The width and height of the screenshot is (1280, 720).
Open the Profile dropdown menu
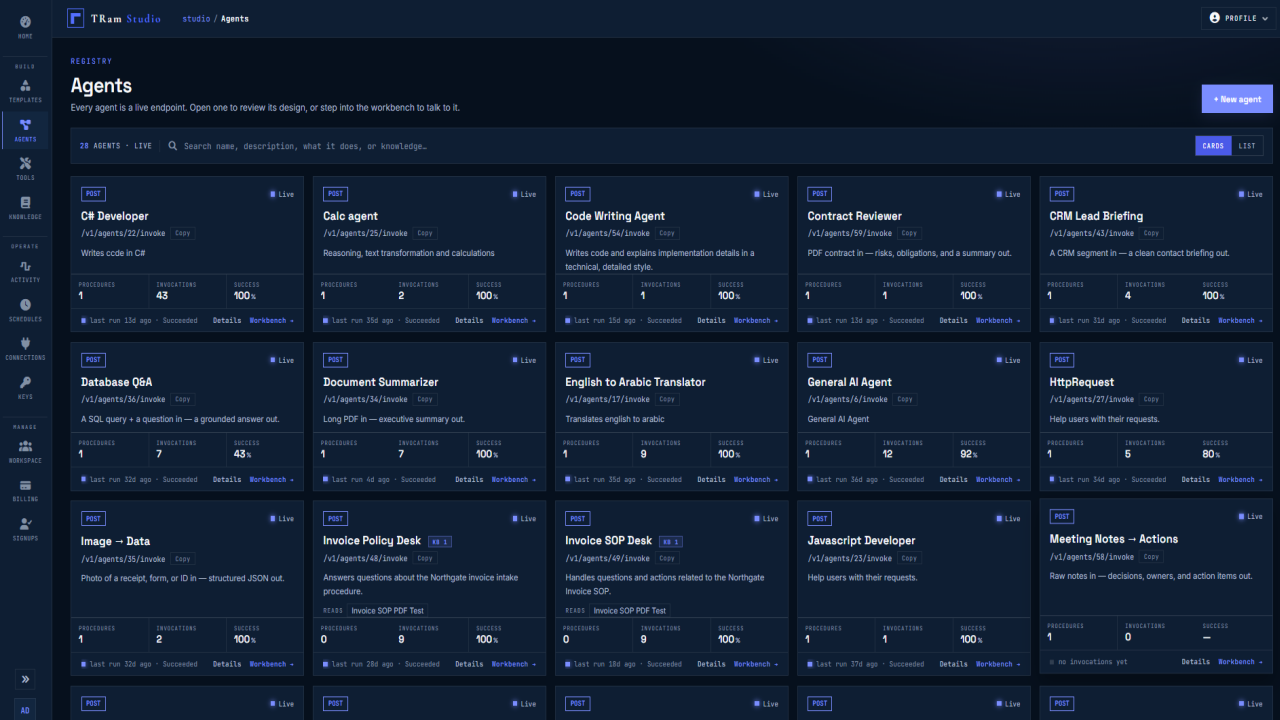[x=1239, y=18]
